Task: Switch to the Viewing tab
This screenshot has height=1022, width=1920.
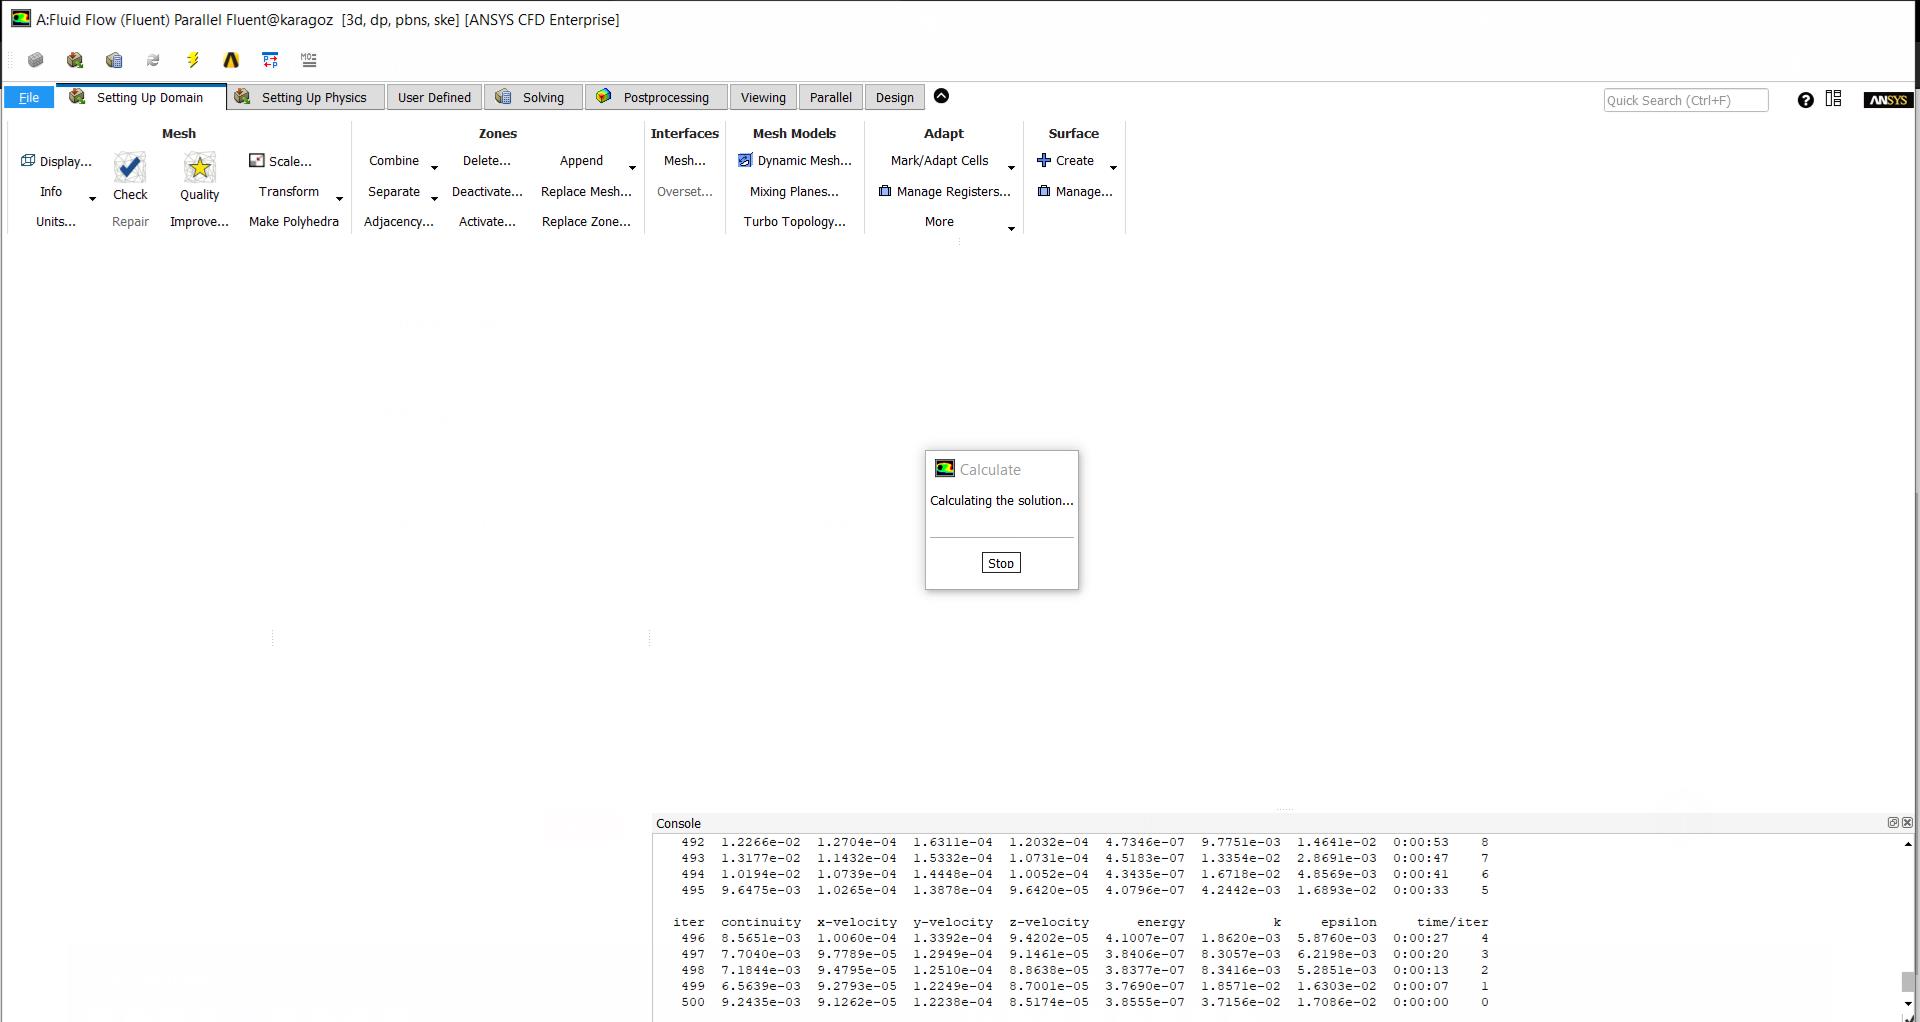Action: (763, 97)
